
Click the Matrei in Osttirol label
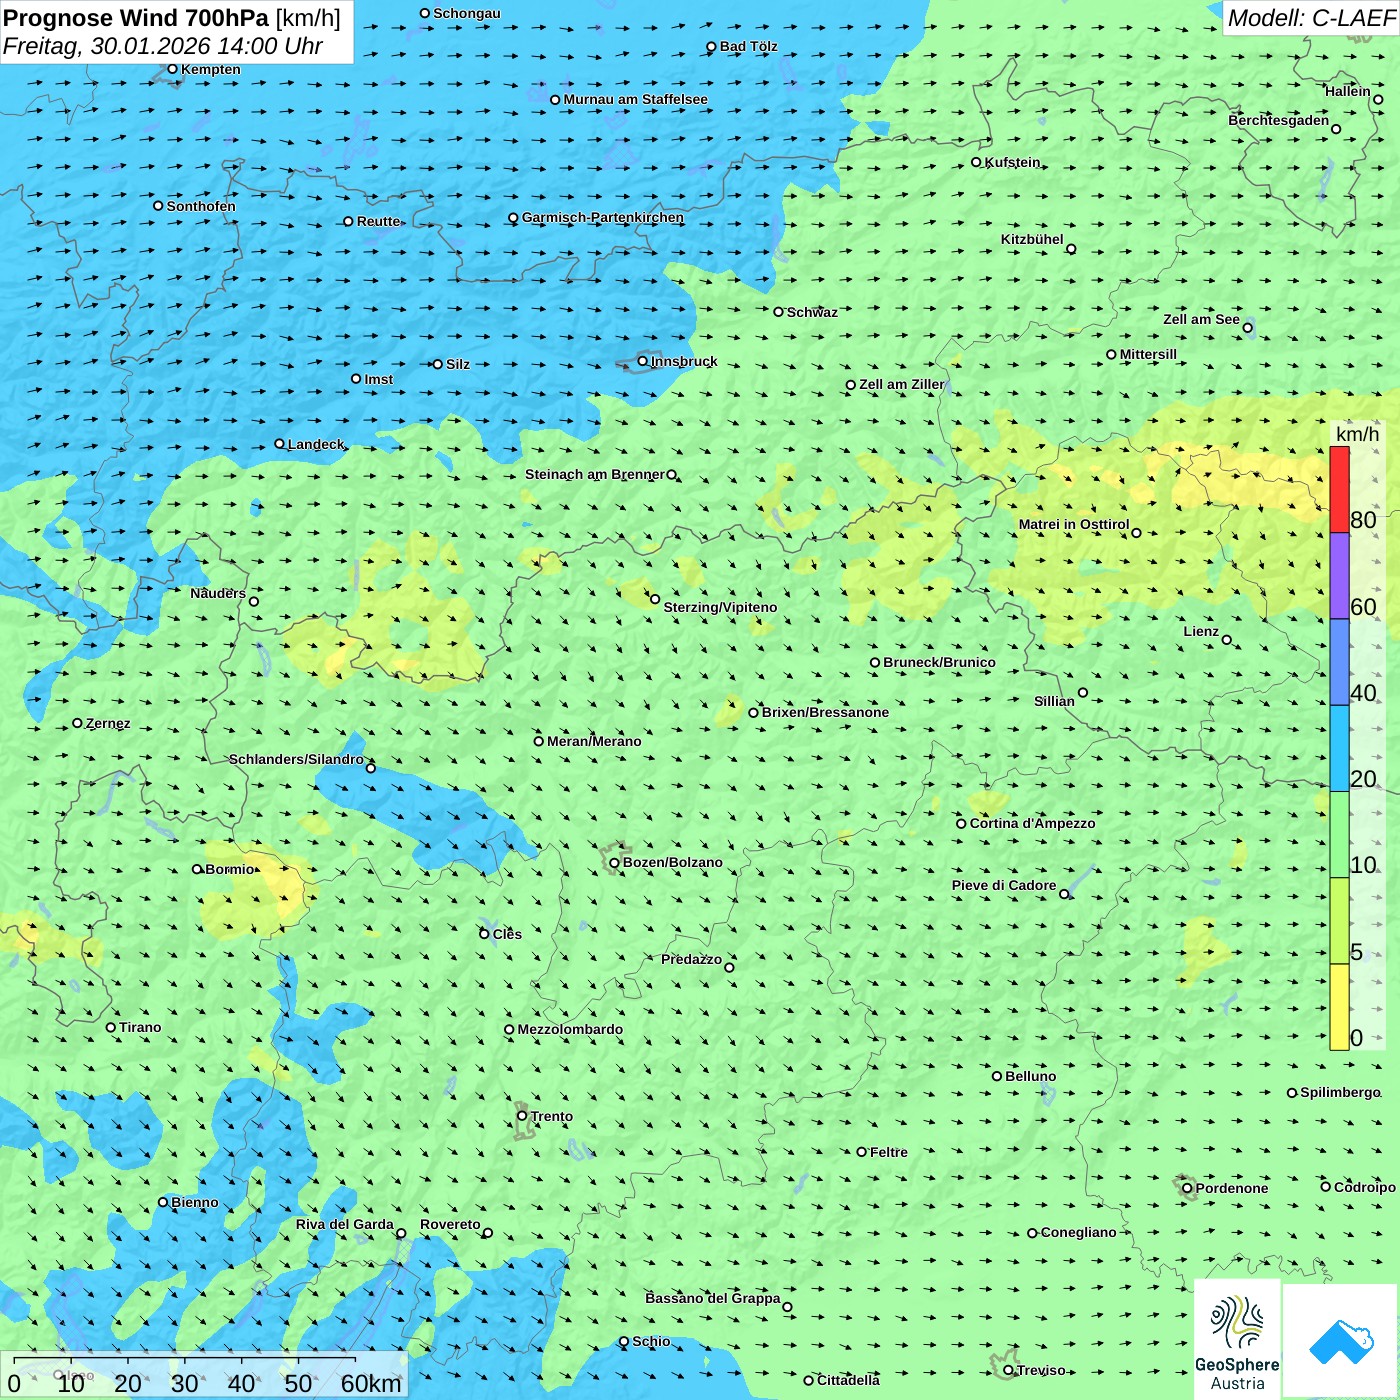1074,524
